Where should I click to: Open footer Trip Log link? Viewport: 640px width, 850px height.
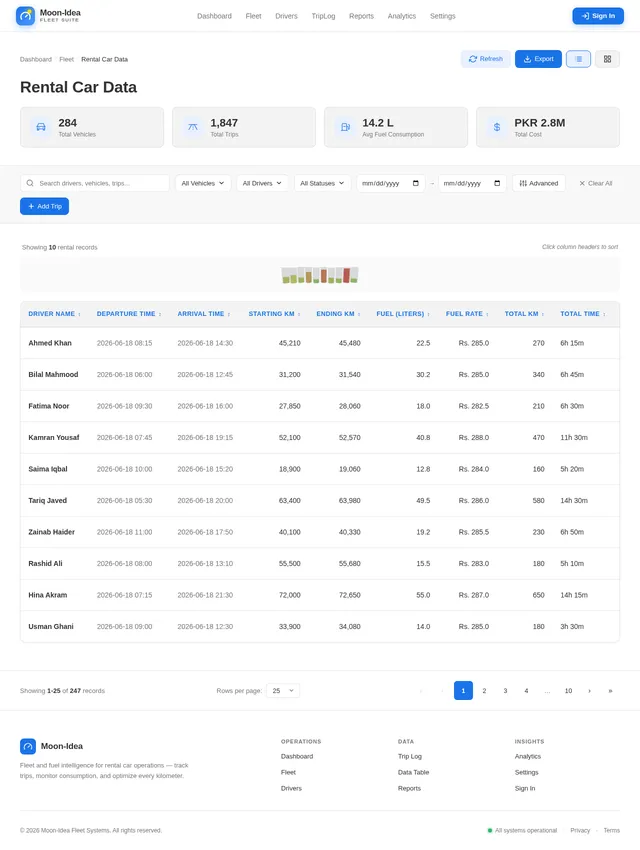click(410, 756)
